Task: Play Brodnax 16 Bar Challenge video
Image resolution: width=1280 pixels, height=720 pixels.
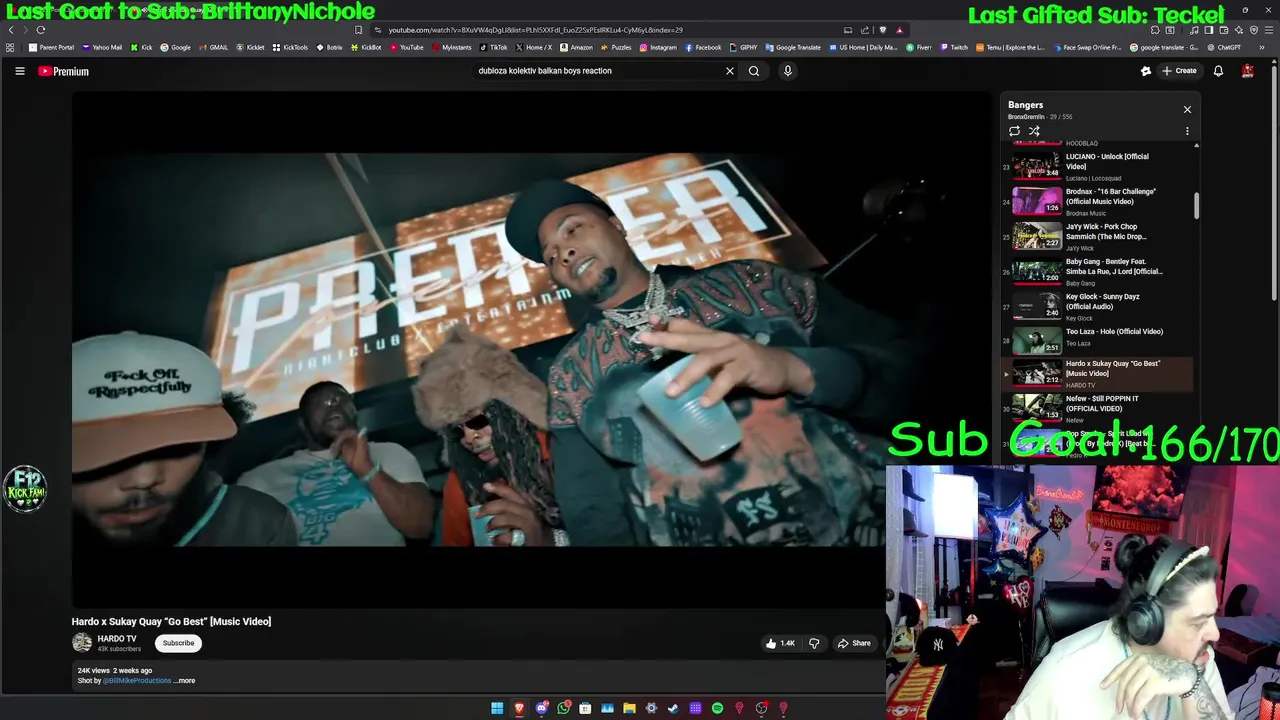Action: [1097, 202]
